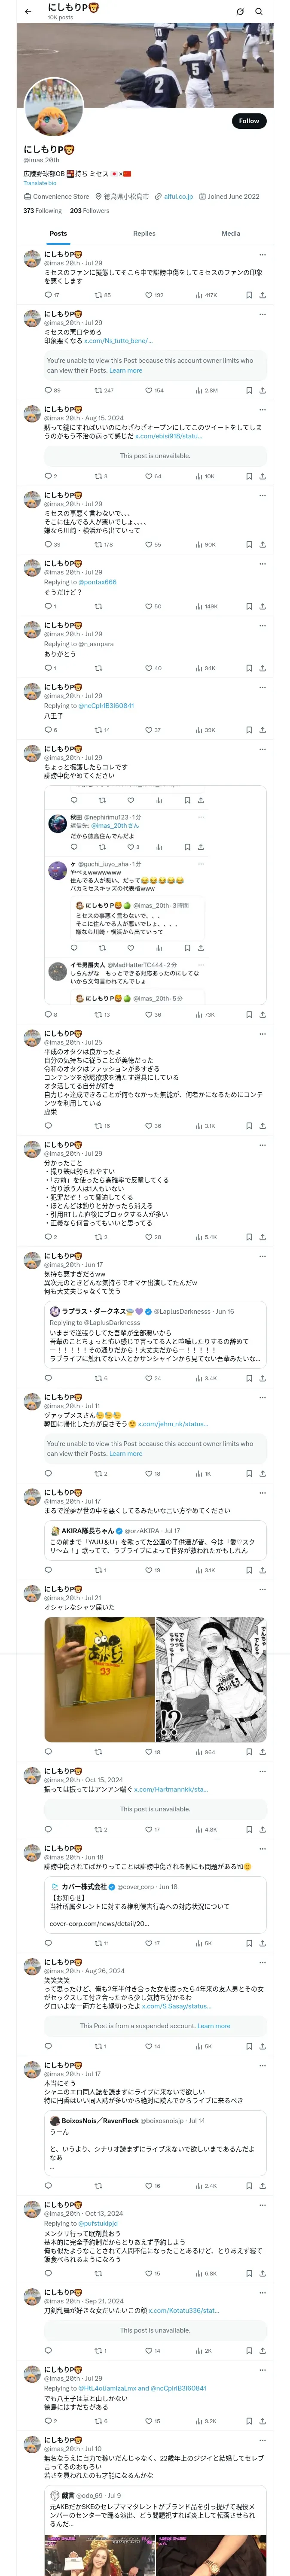Screen dimensions: 290x2576
Task: Click reply icon showing 89 replies
Action: coord(48,390)
